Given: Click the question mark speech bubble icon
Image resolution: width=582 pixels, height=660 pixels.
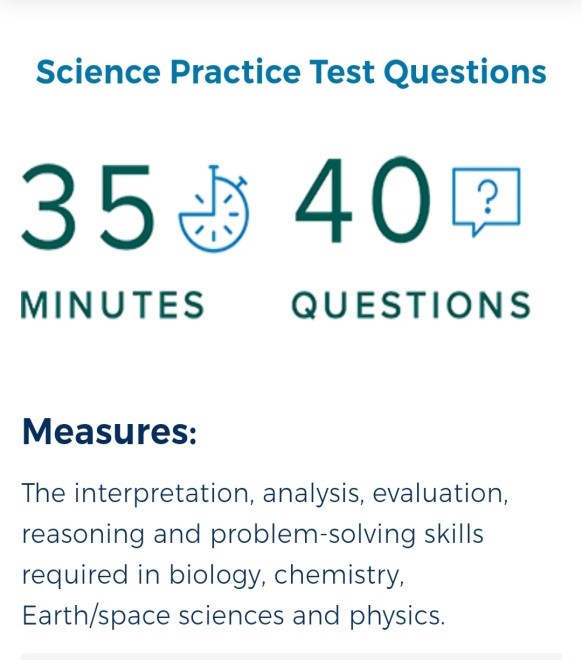Looking at the screenshot, I should (486, 202).
